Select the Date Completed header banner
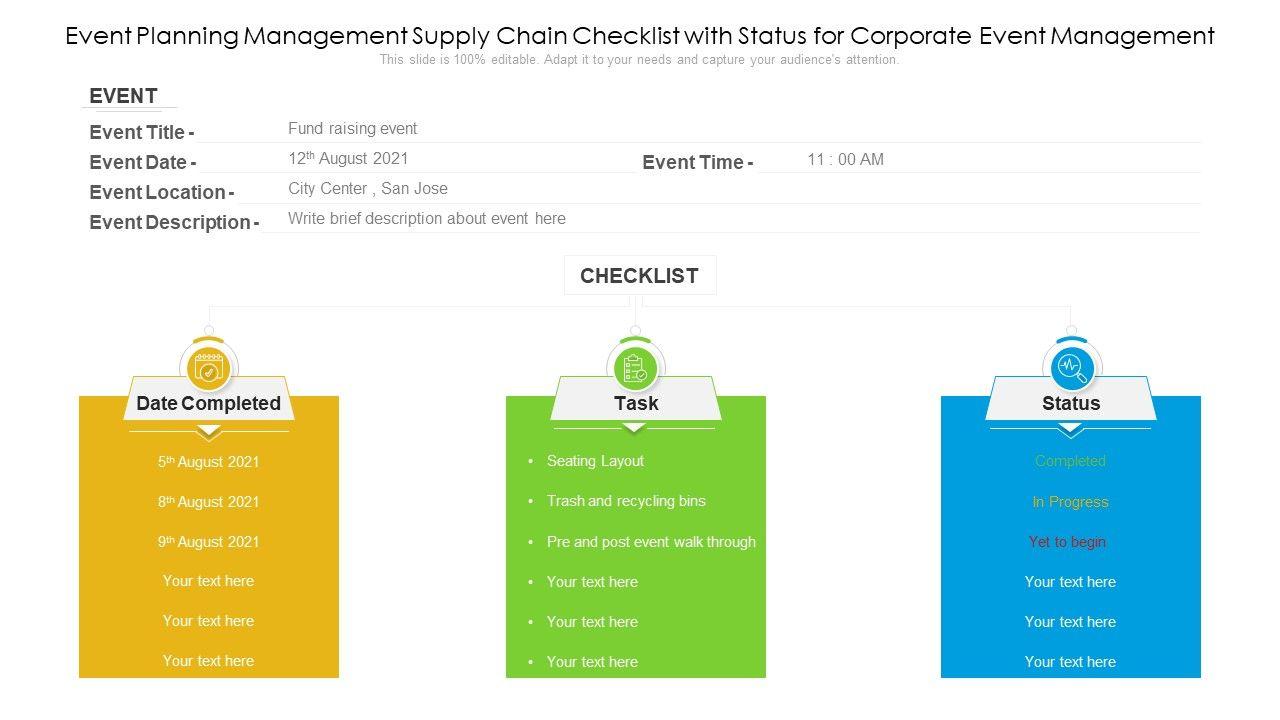The image size is (1280, 720). (x=208, y=403)
